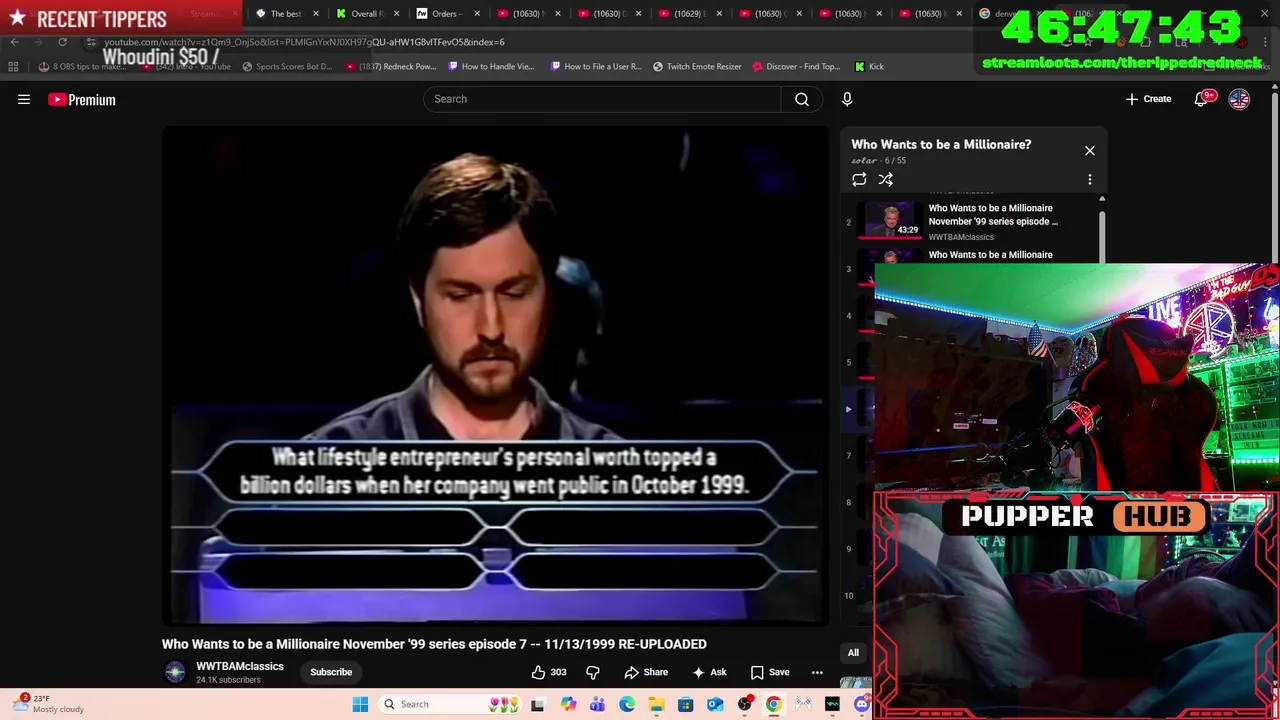The image size is (1280, 720).
Task: Like the video with 303 likes
Action: tap(548, 672)
